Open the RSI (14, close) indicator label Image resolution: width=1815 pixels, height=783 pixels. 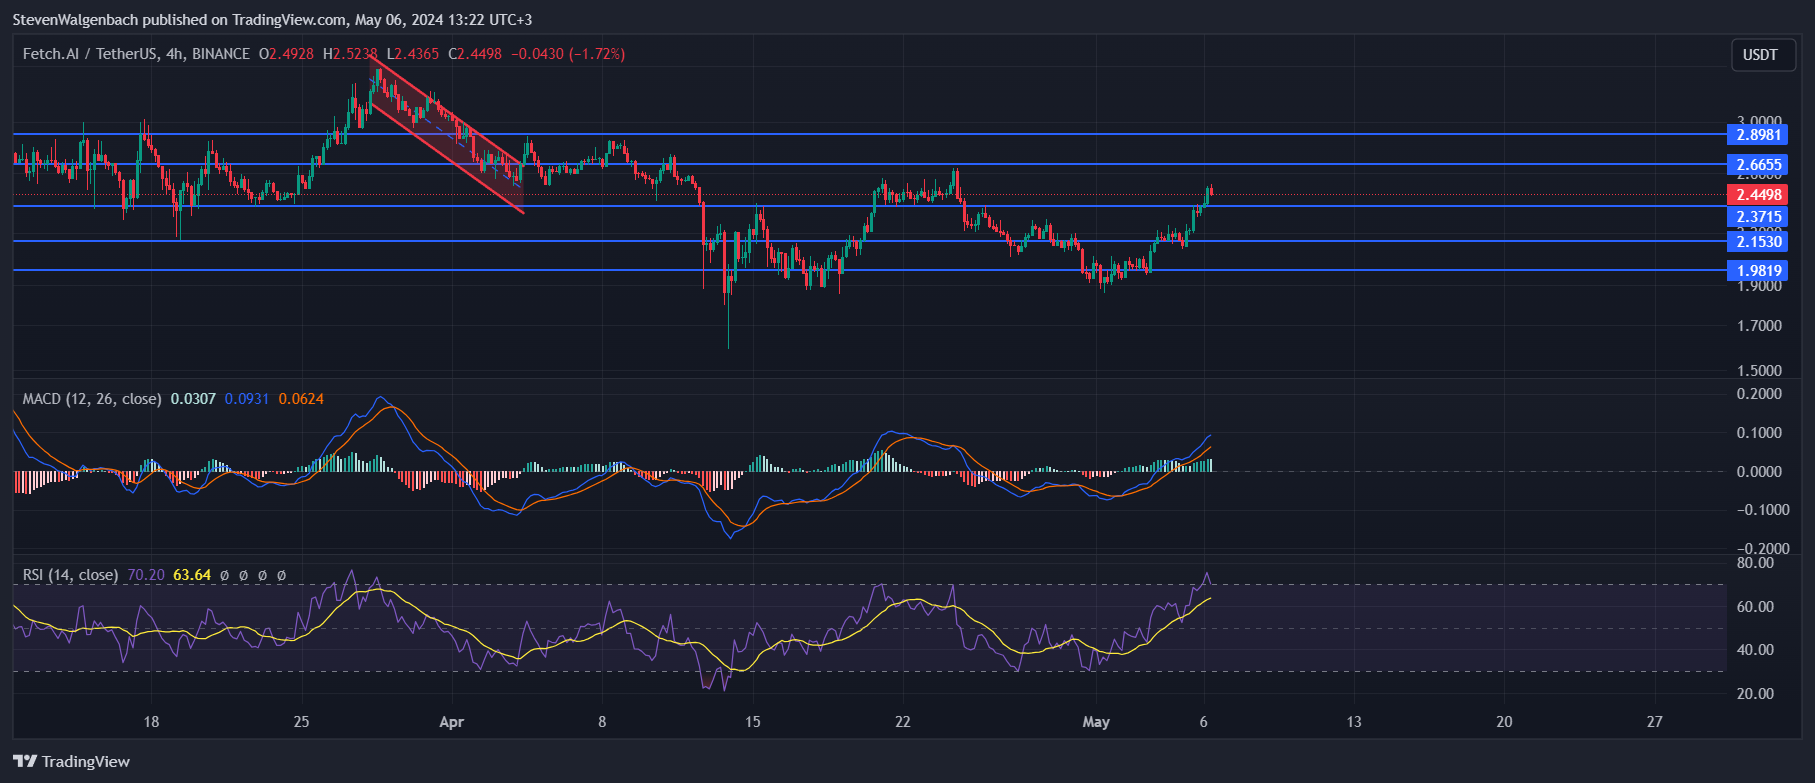coord(71,575)
